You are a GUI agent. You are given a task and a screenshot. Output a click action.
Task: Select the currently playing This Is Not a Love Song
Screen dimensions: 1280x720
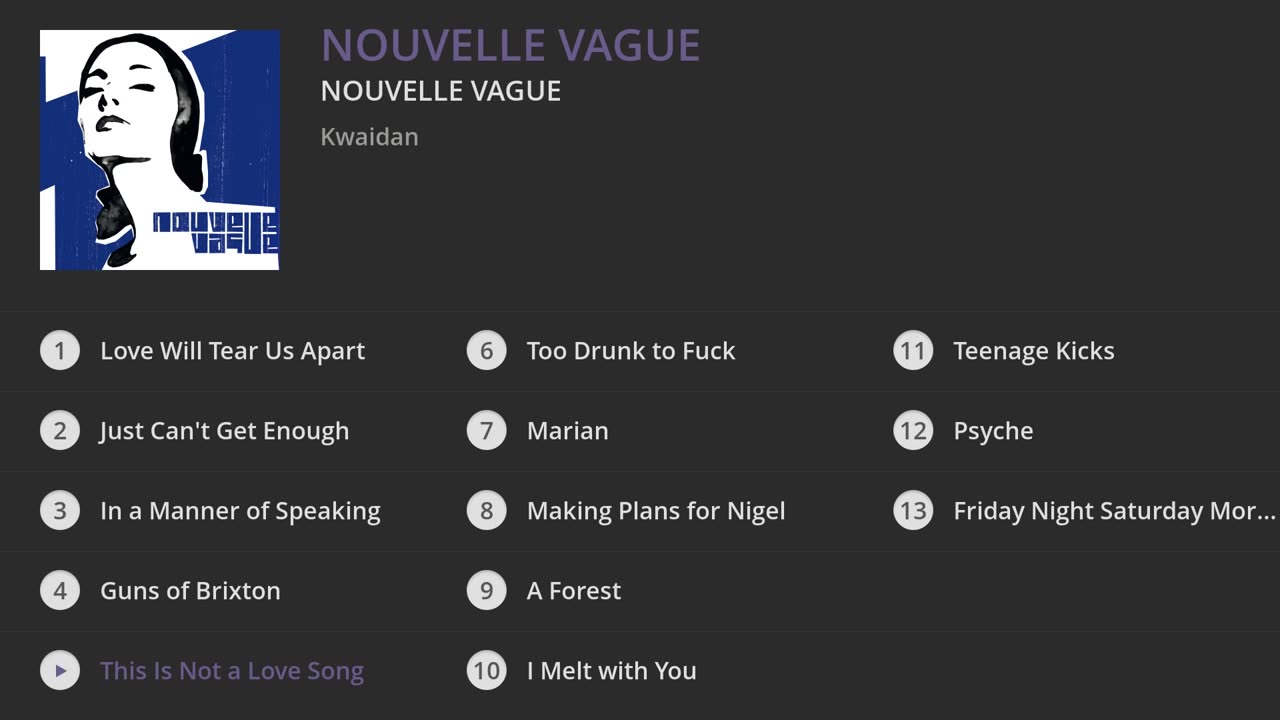(x=232, y=671)
